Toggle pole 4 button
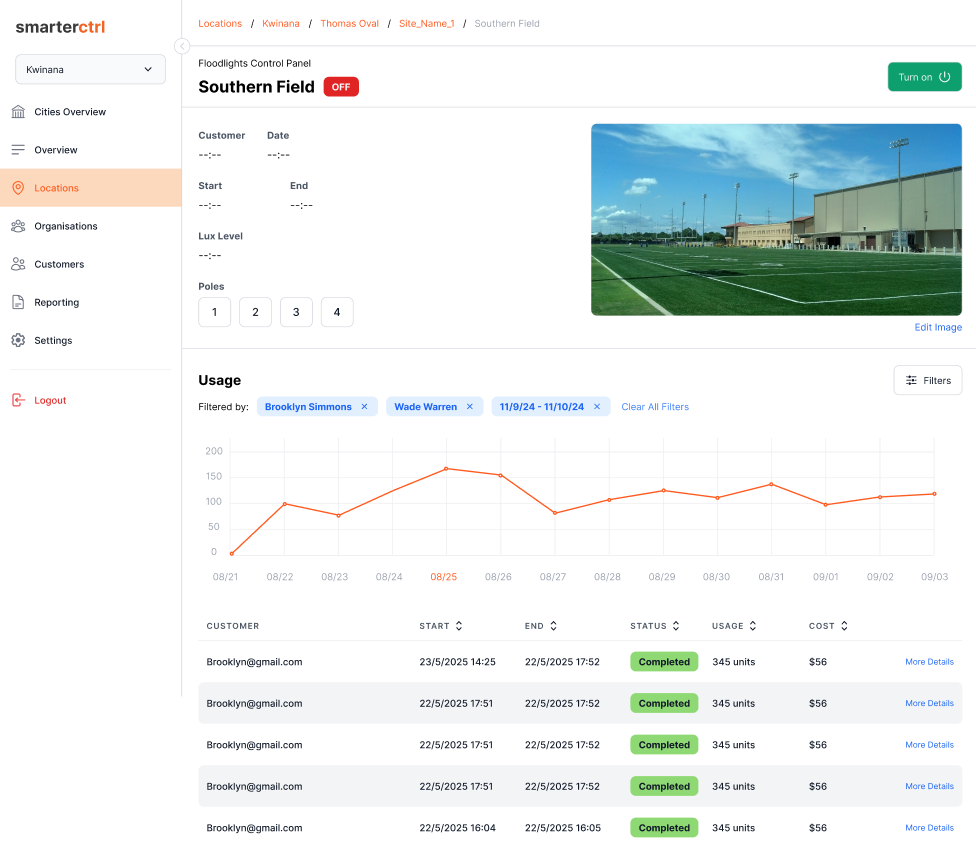The image size is (976, 856). pos(337,312)
